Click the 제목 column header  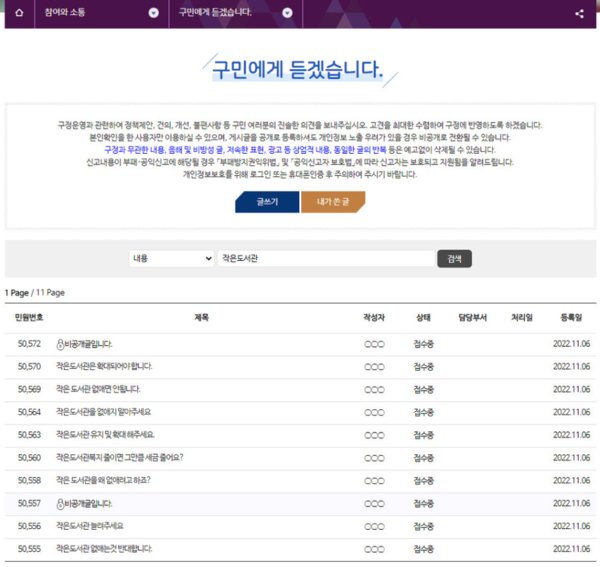(202, 317)
